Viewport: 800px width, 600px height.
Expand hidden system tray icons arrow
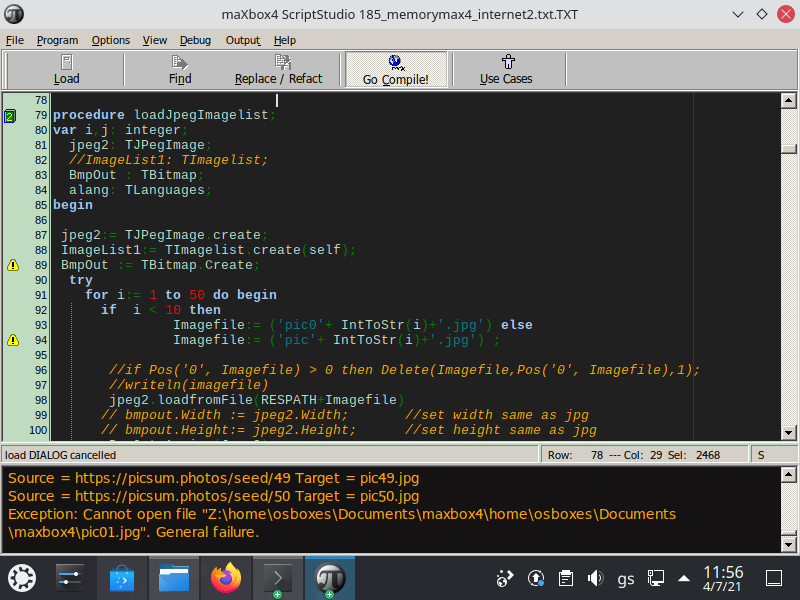[x=684, y=578]
